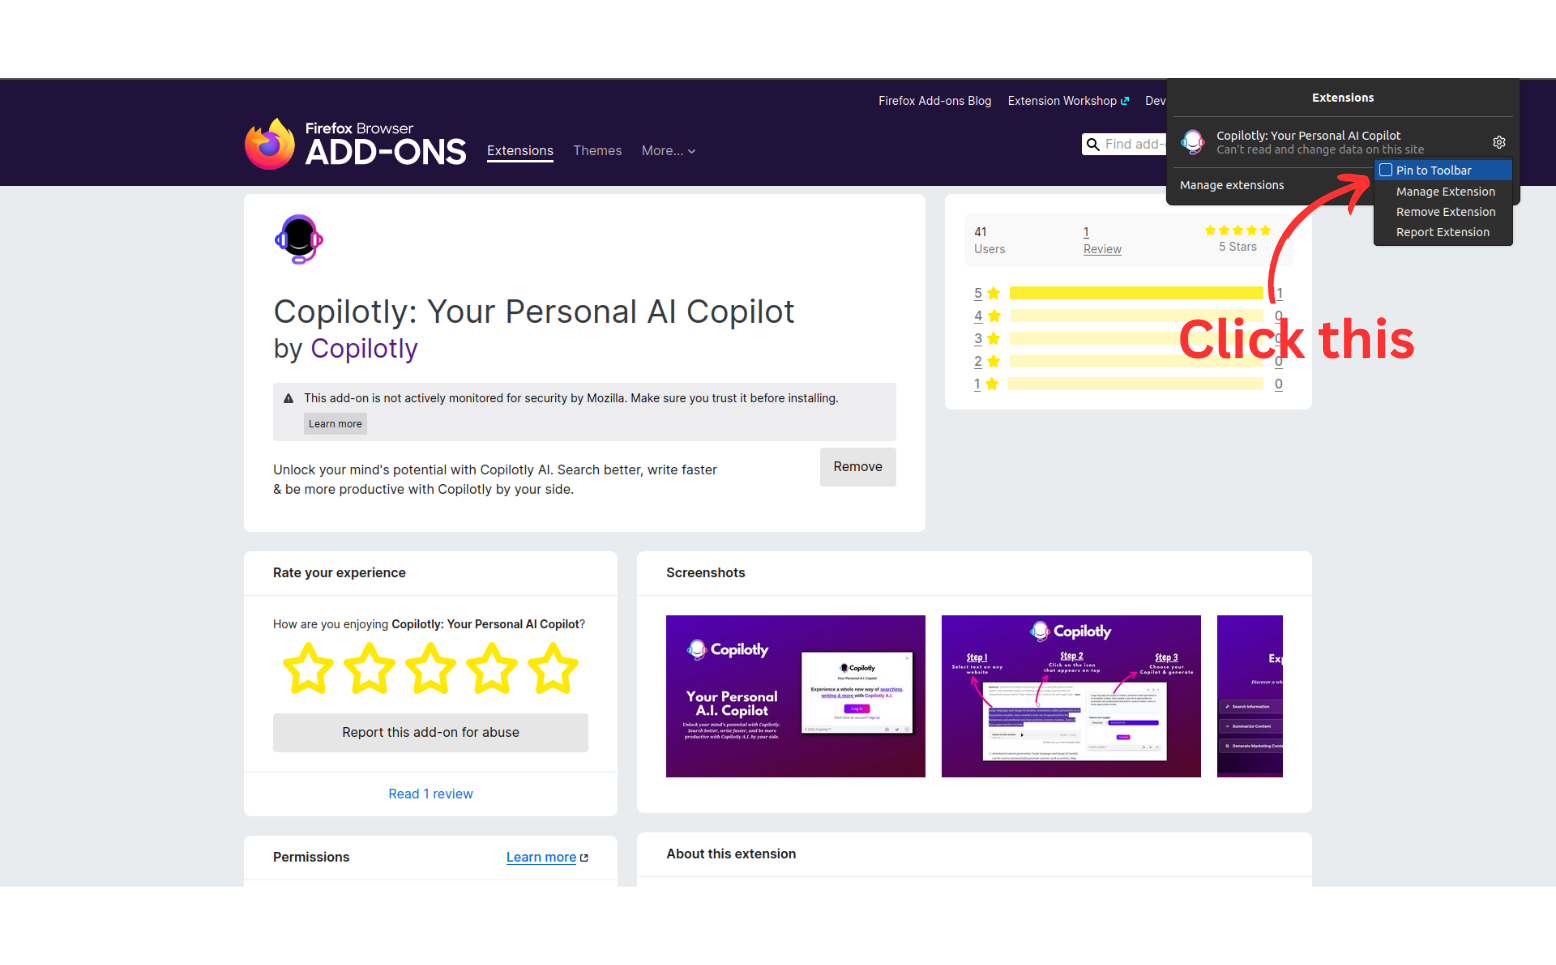
Task: Give the add-on a three-star rating
Action: click(431, 668)
